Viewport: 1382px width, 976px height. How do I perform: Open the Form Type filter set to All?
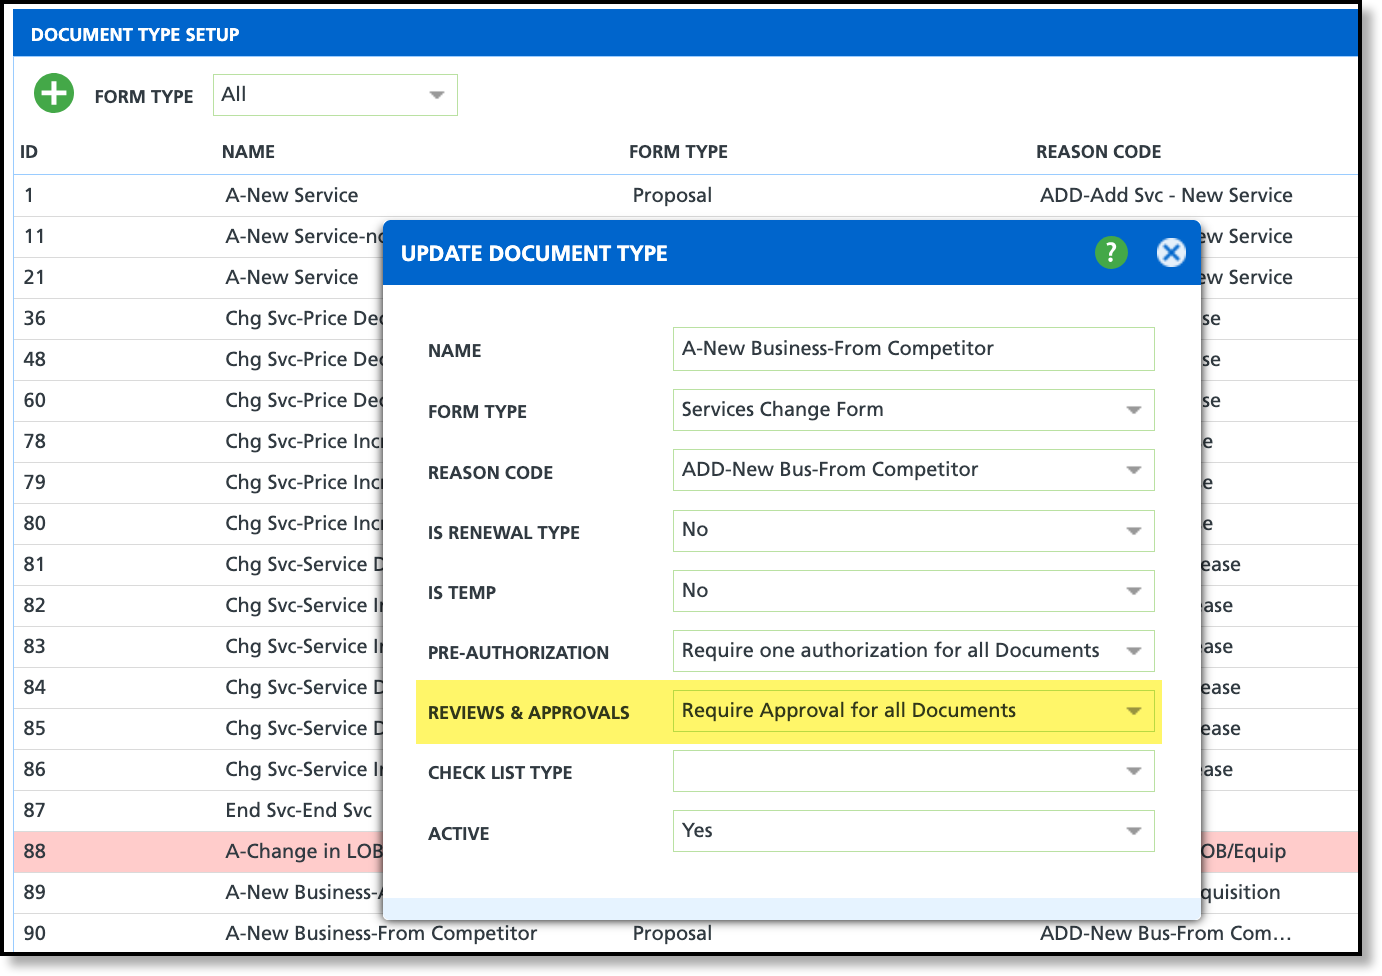tap(335, 95)
